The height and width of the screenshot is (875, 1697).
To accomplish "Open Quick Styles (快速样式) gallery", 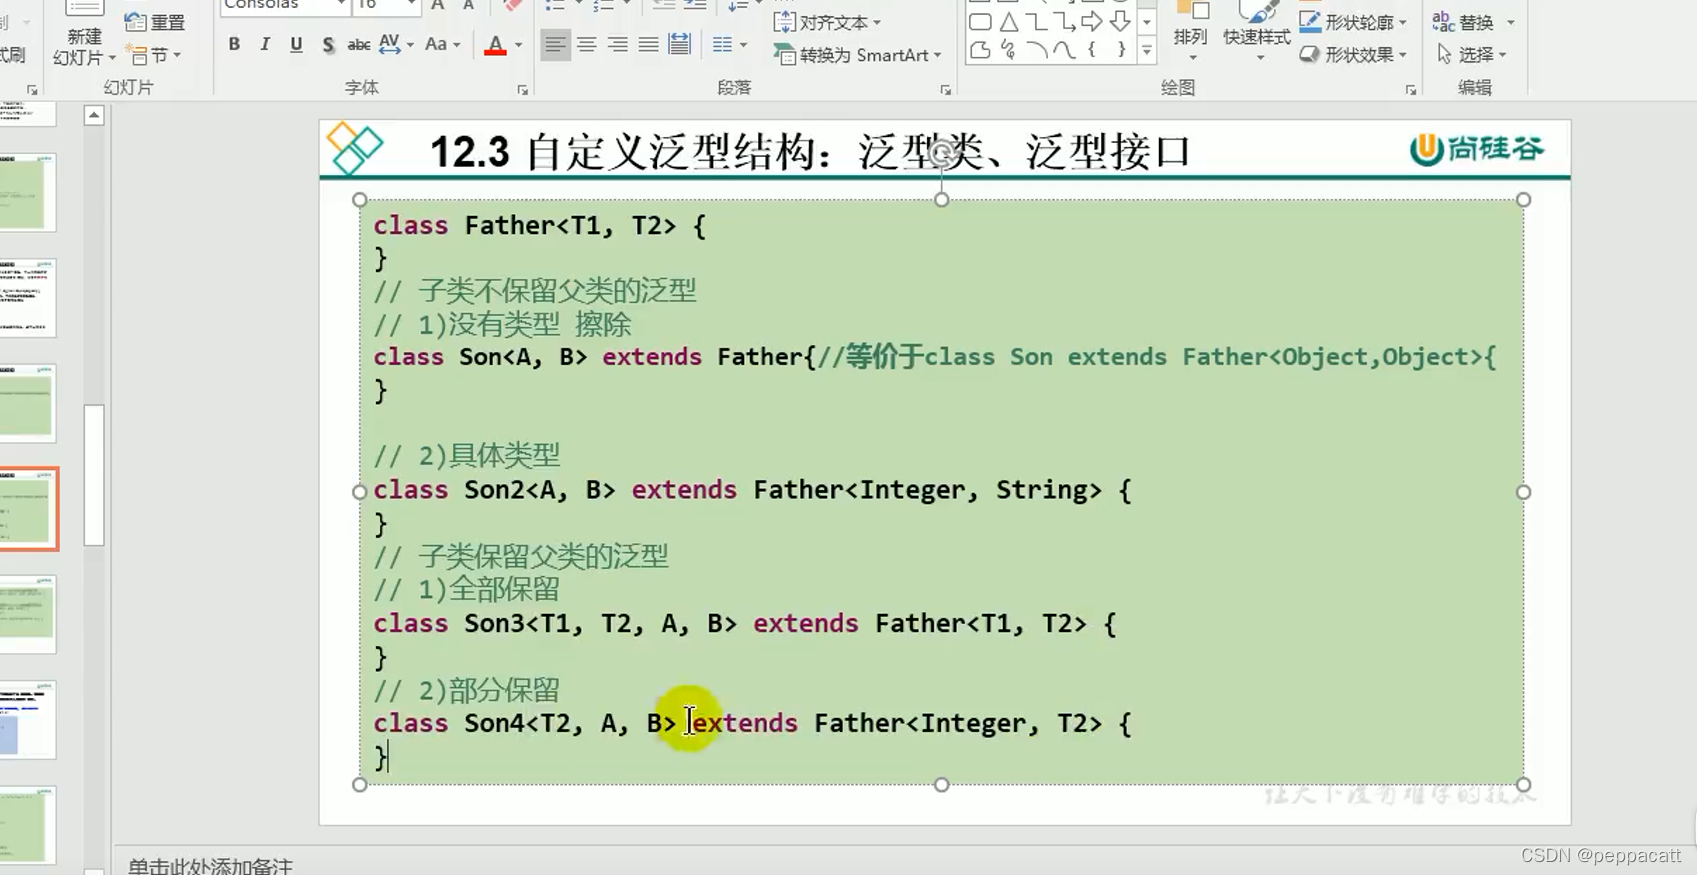I will [1257, 30].
